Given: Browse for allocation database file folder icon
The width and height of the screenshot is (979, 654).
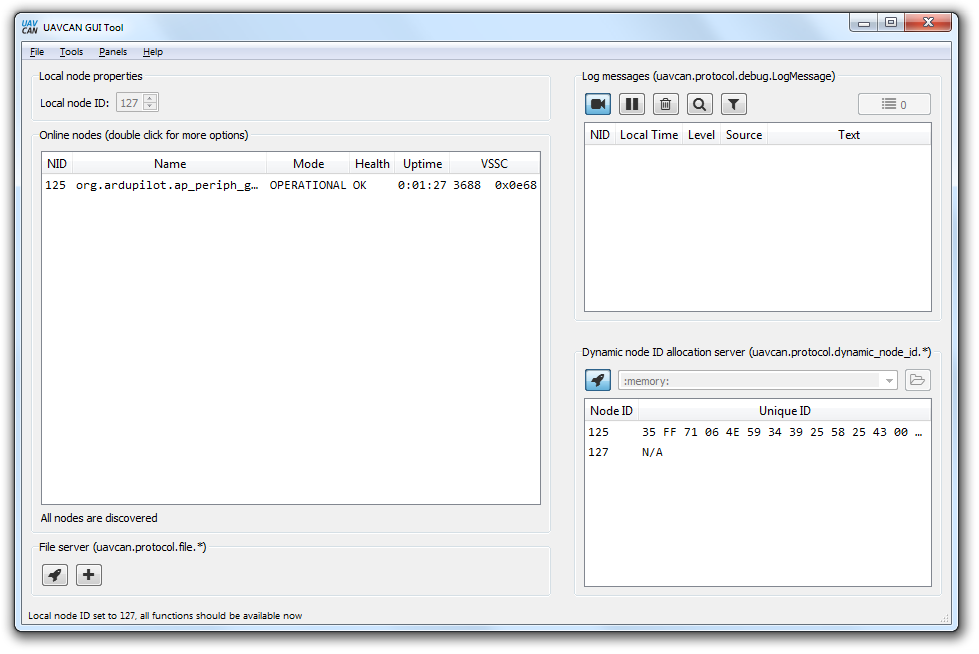Looking at the screenshot, I should coord(917,380).
